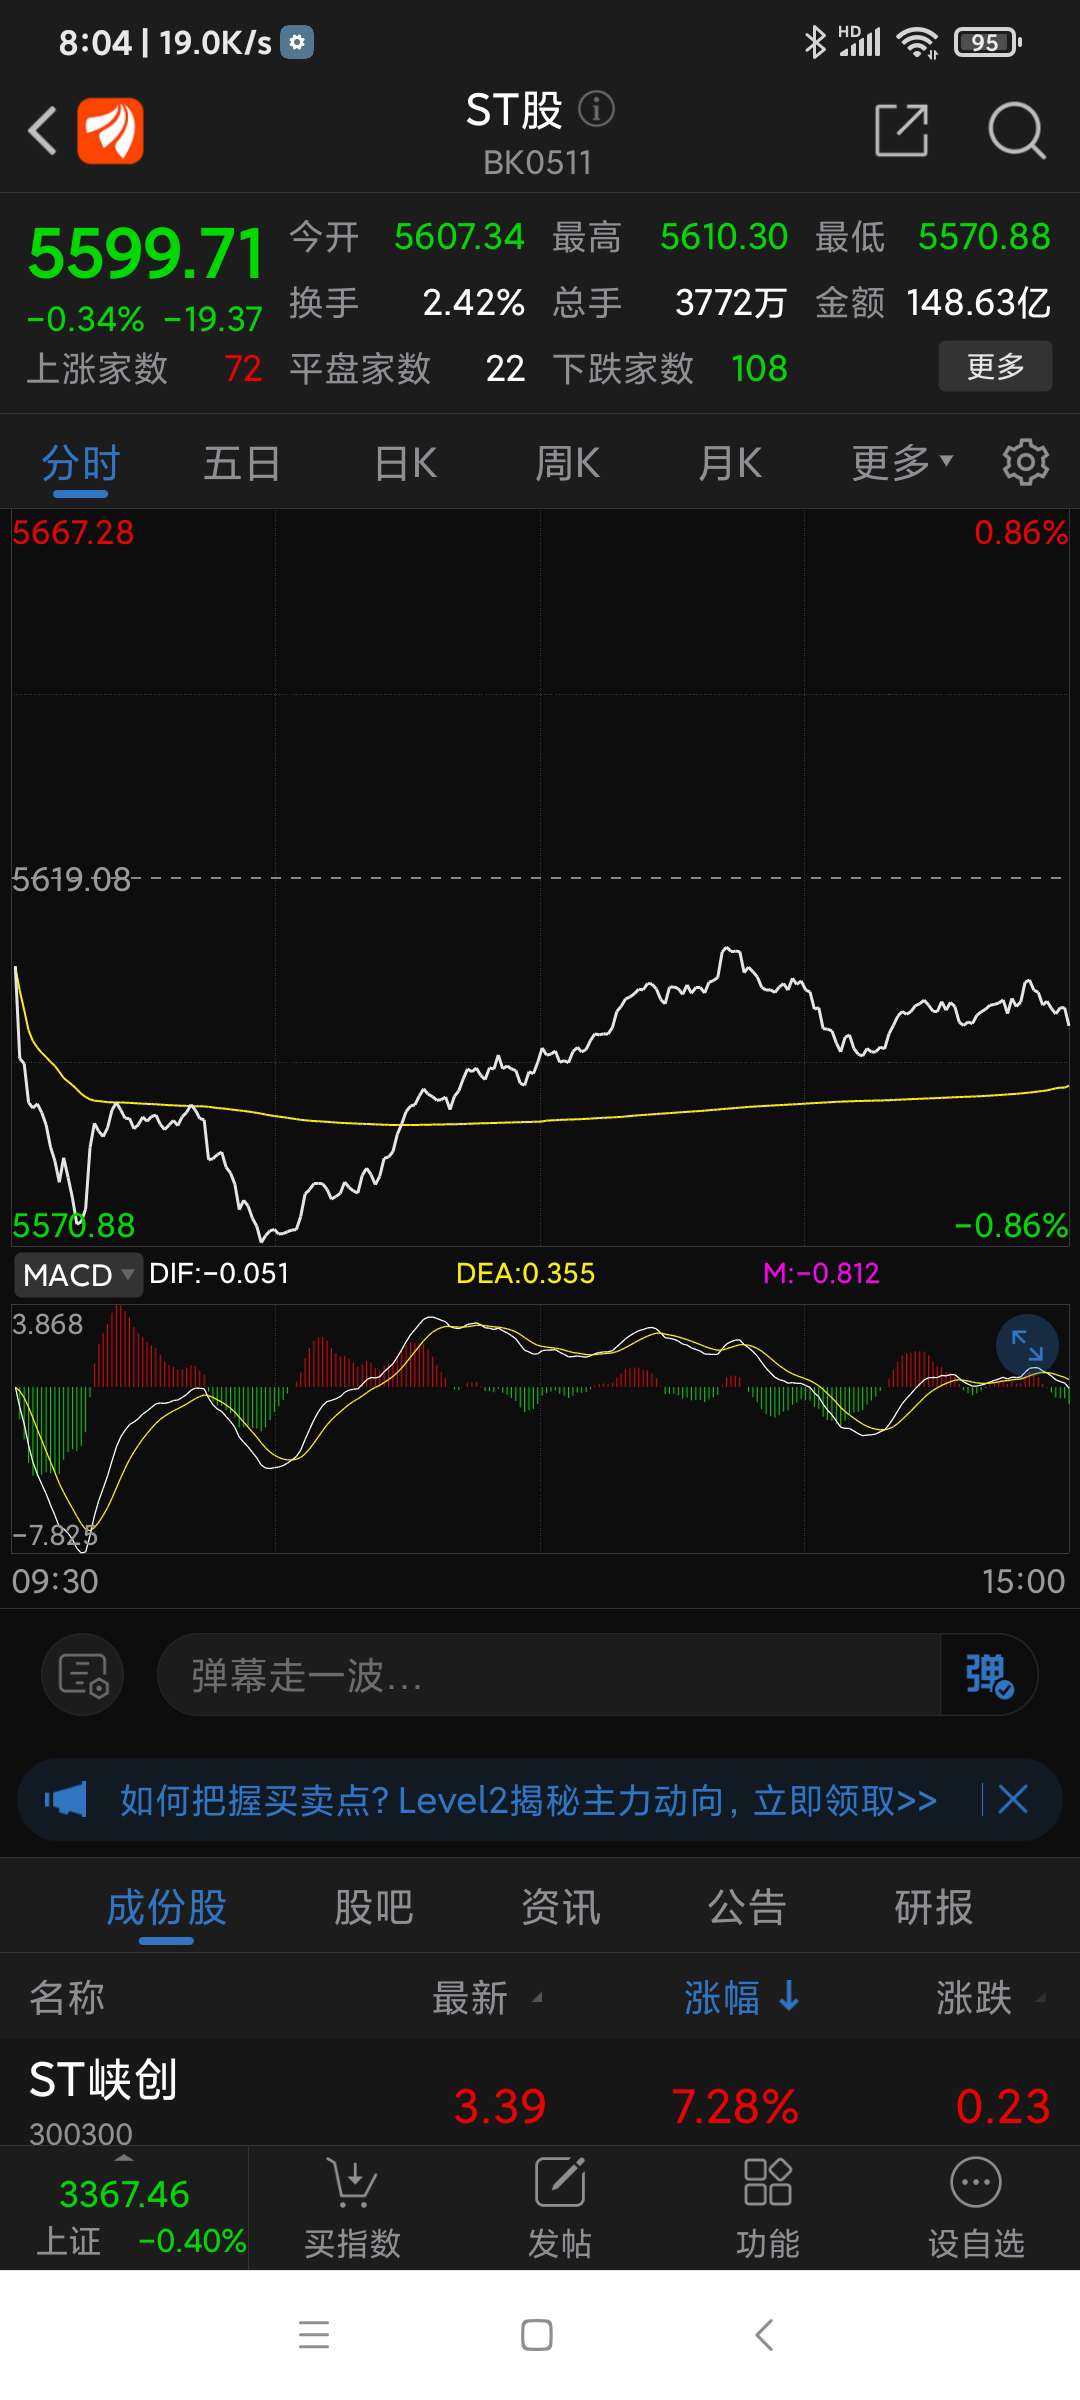
Task: Tap 发帖 to write a post
Action: (x=560, y=2208)
